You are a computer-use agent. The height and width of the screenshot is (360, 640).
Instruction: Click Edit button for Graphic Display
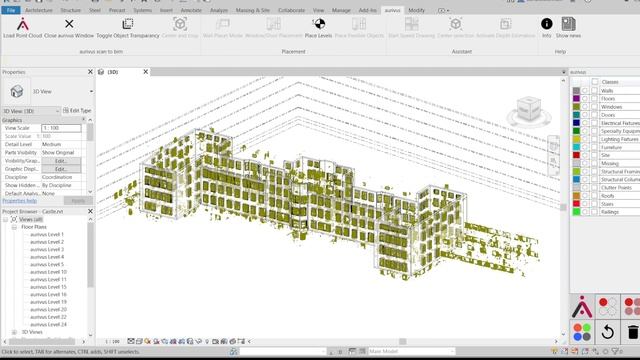(x=61, y=169)
